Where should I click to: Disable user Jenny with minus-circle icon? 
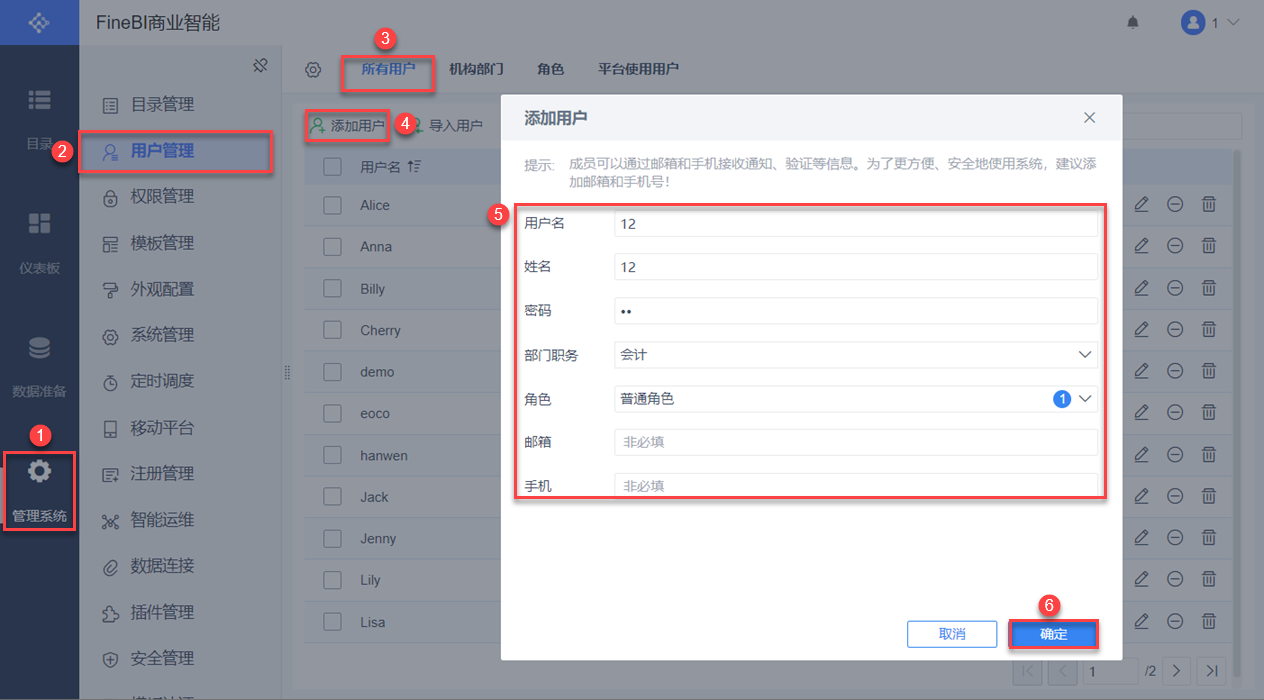(x=1175, y=538)
